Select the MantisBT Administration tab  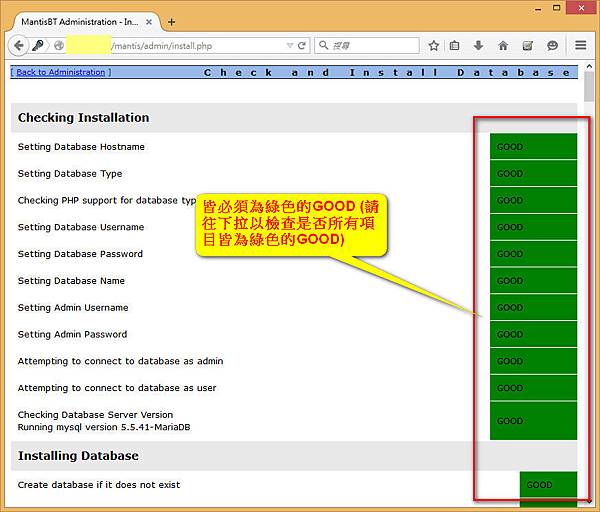point(84,22)
